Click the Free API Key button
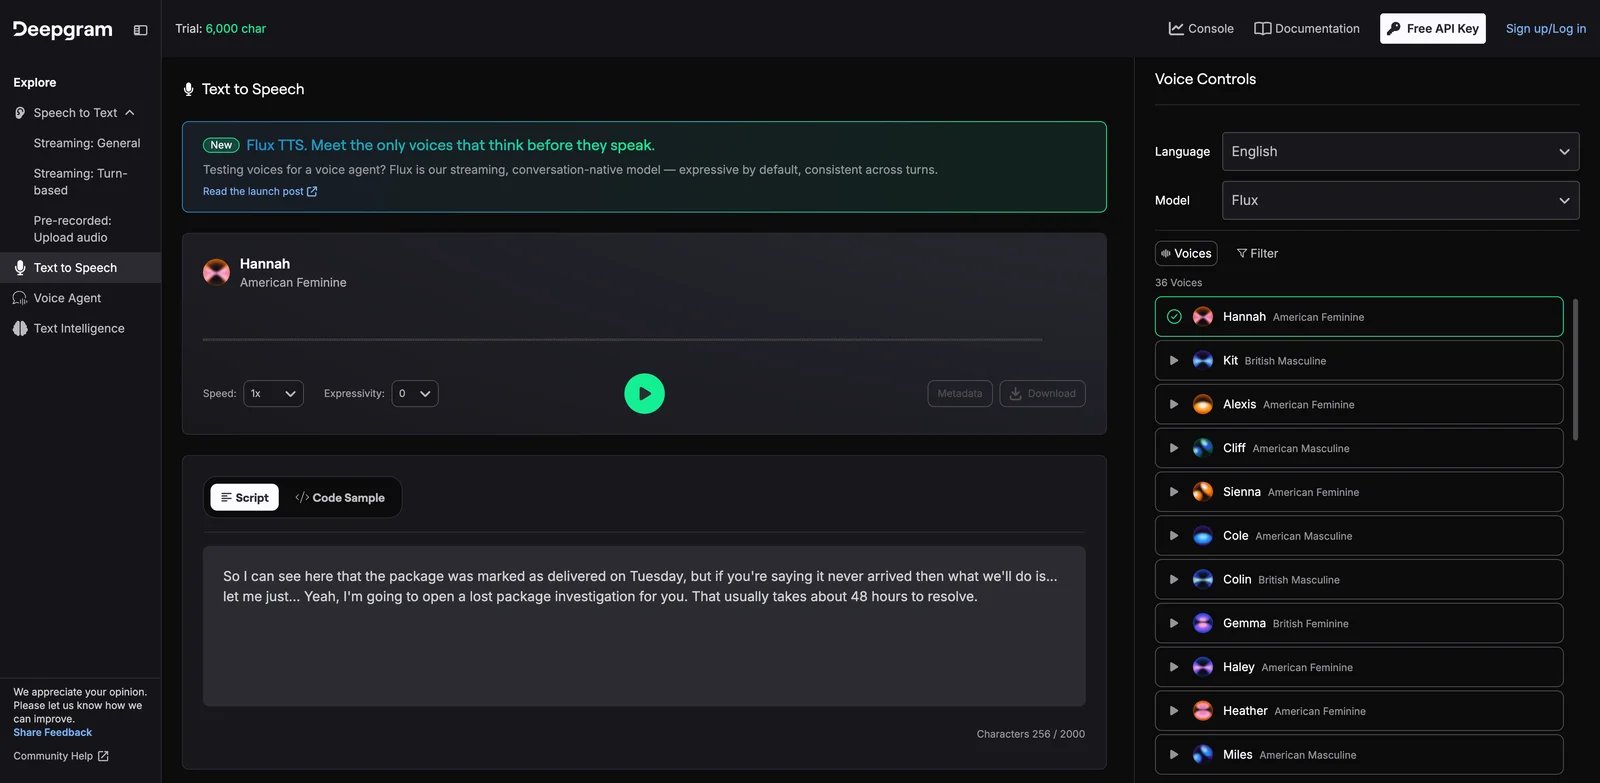Image resolution: width=1600 pixels, height=783 pixels. pyautogui.click(x=1432, y=29)
